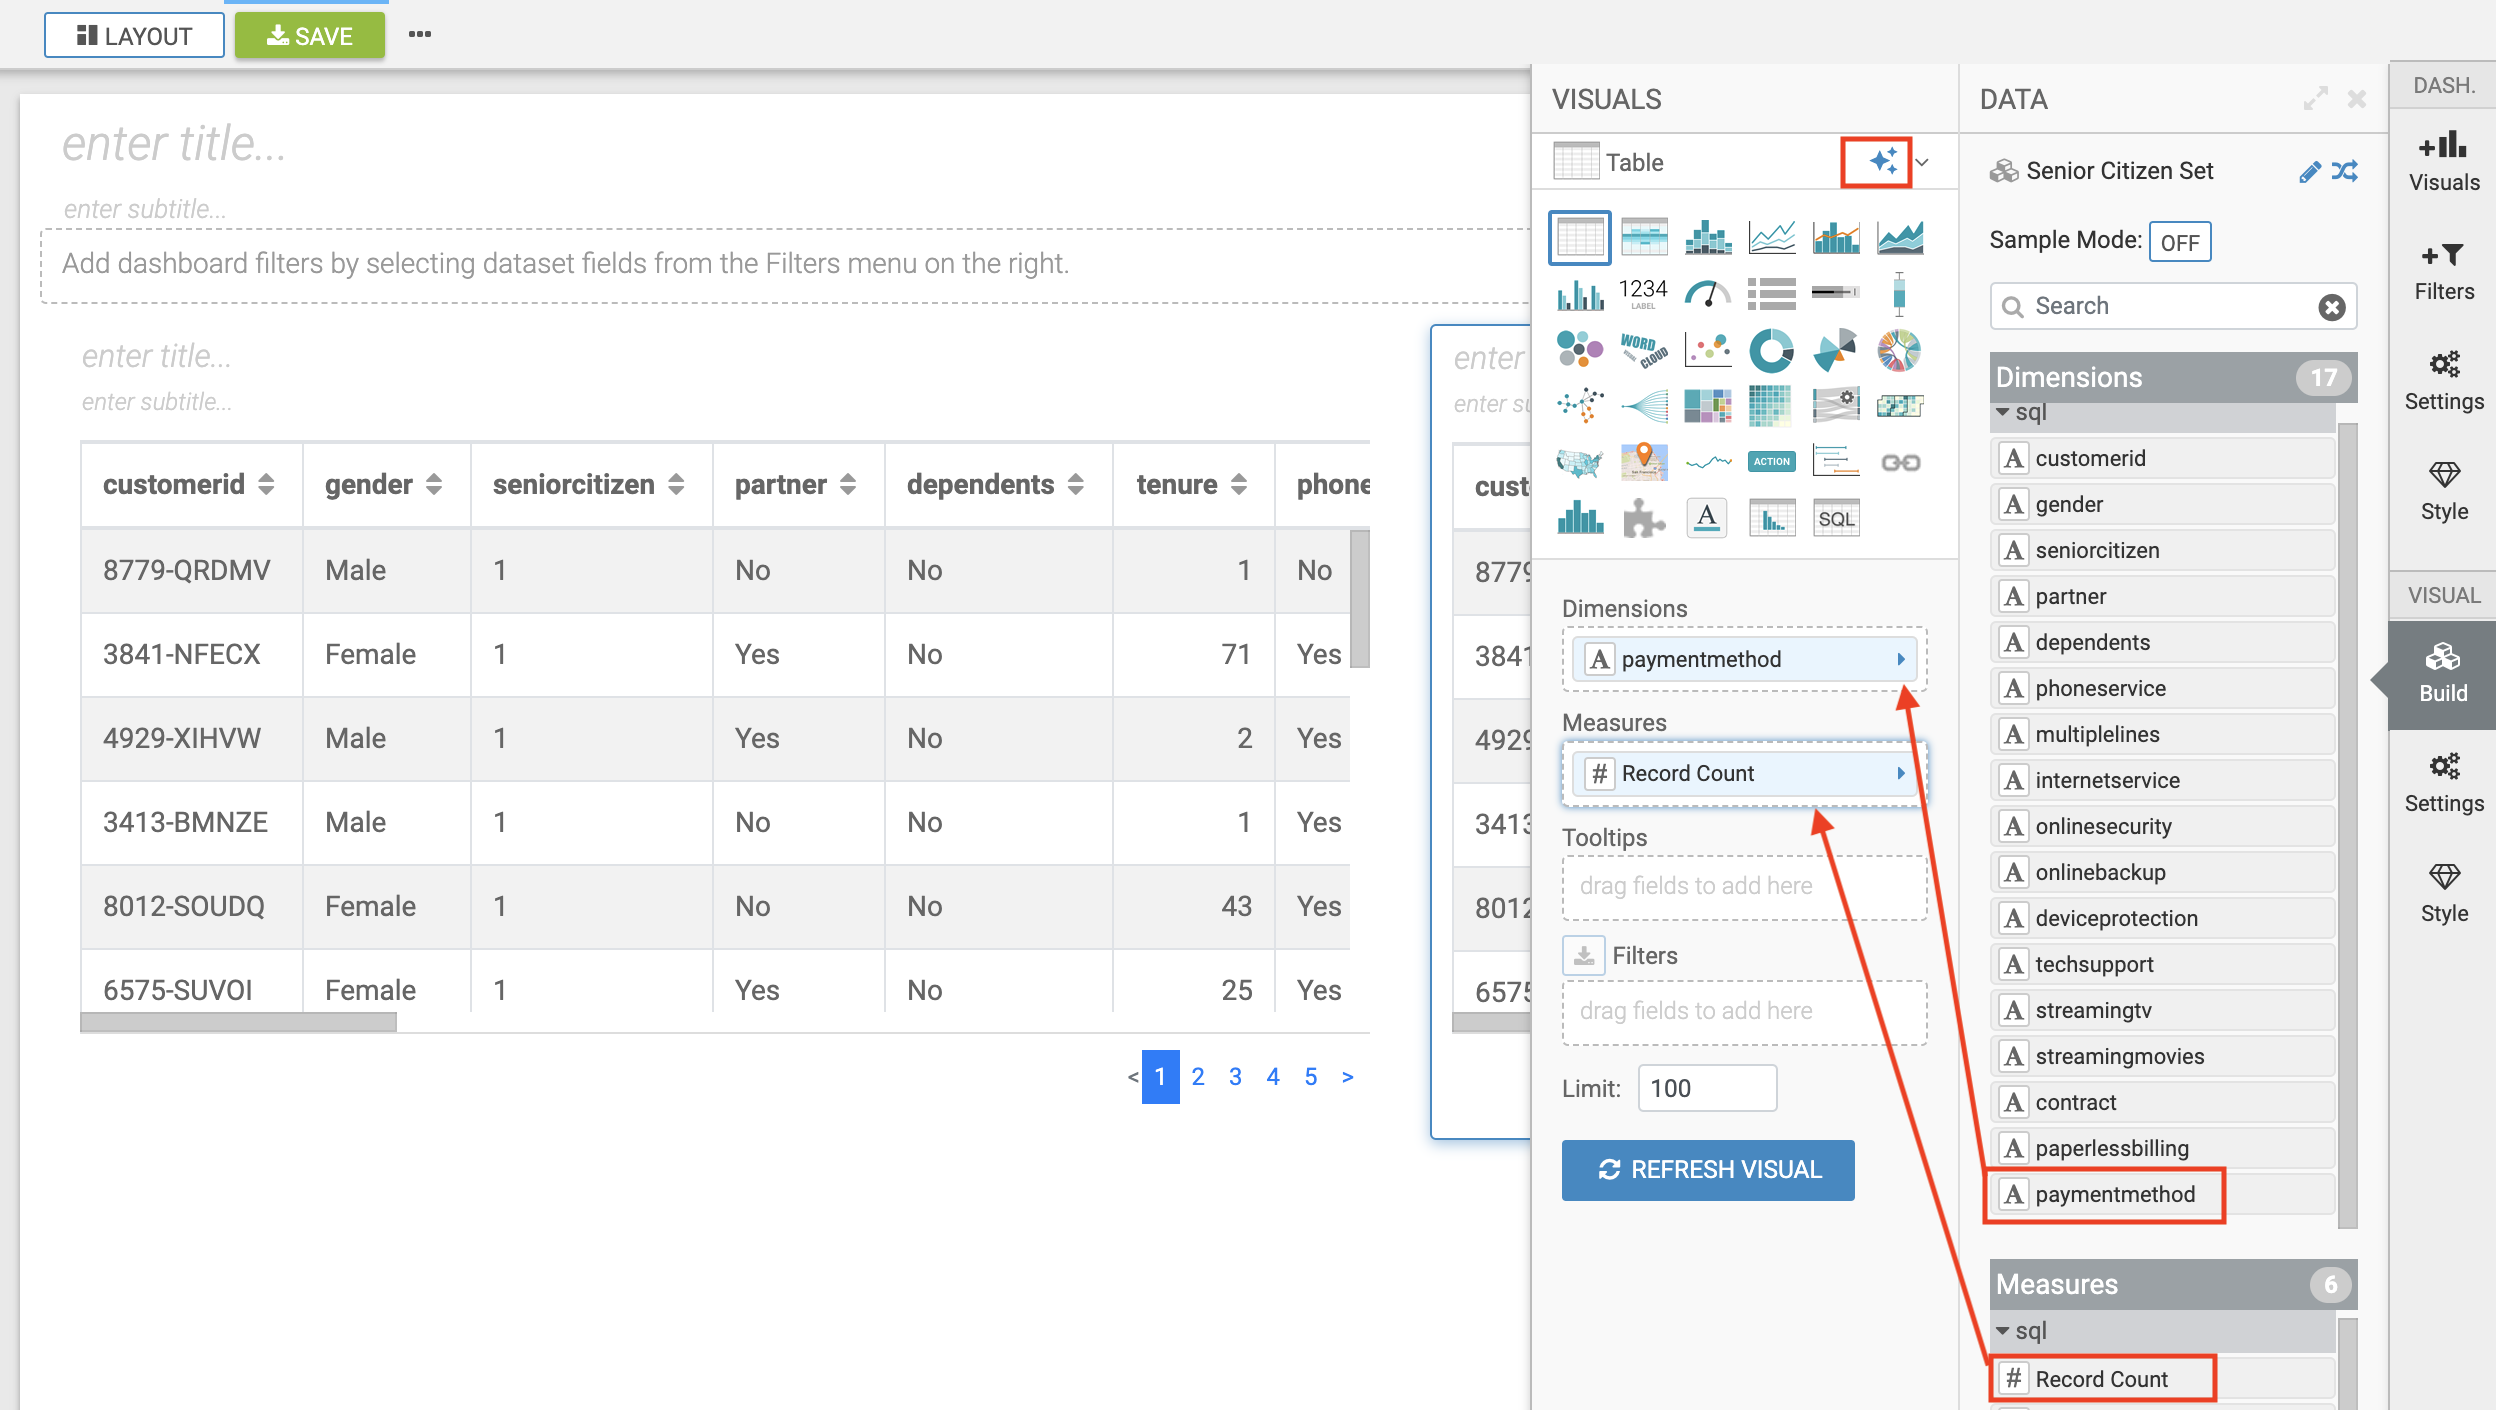Open paymentmethod field options arrow

pos(1900,659)
